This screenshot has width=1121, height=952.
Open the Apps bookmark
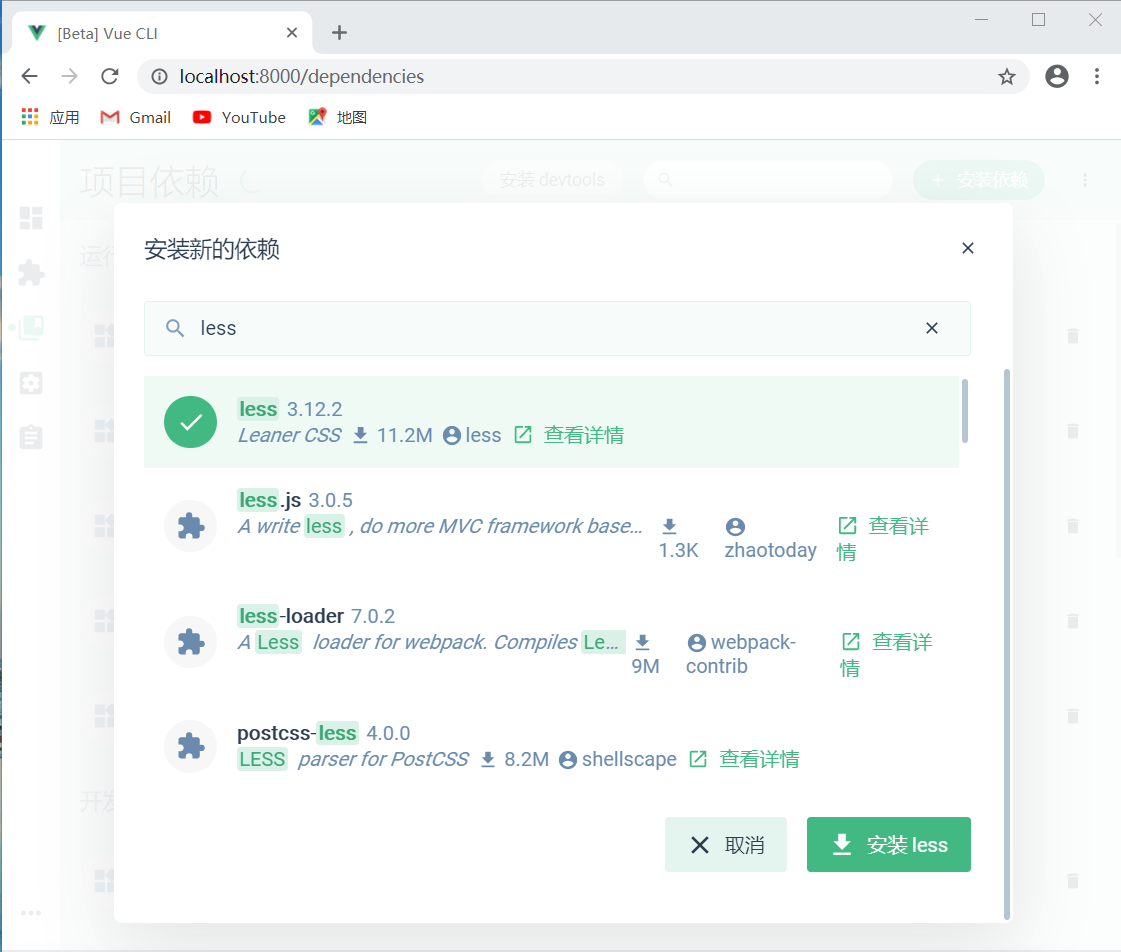point(50,117)
